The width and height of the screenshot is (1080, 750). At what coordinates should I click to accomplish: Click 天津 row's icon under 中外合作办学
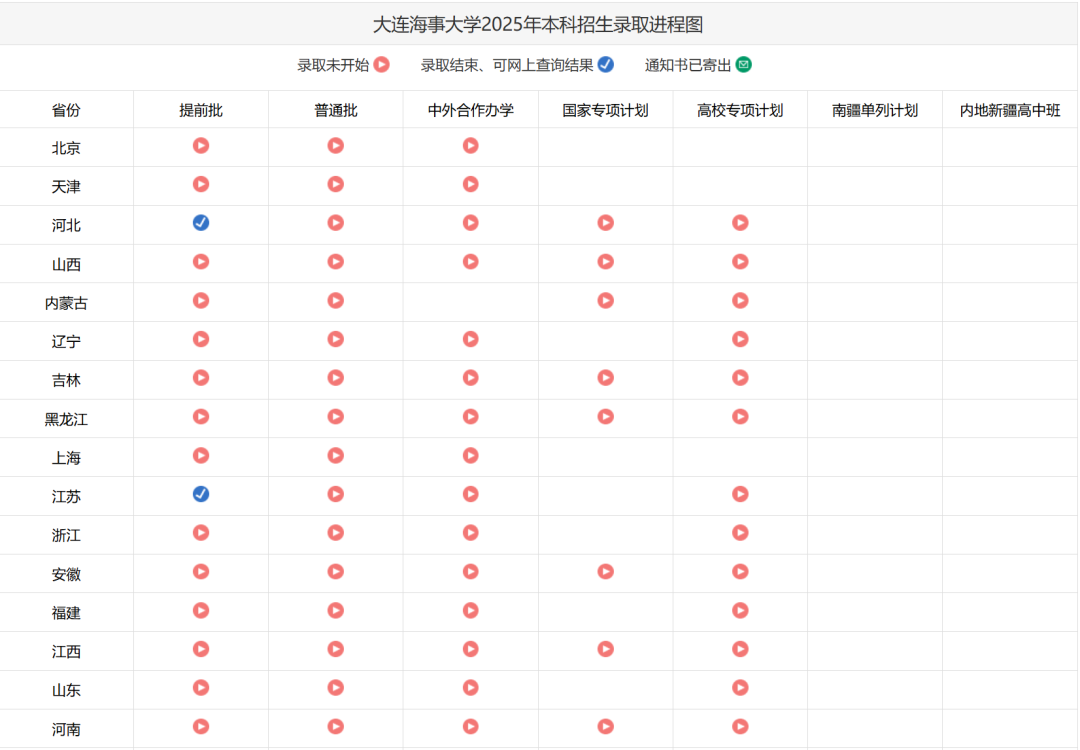(x=470, y=184)
